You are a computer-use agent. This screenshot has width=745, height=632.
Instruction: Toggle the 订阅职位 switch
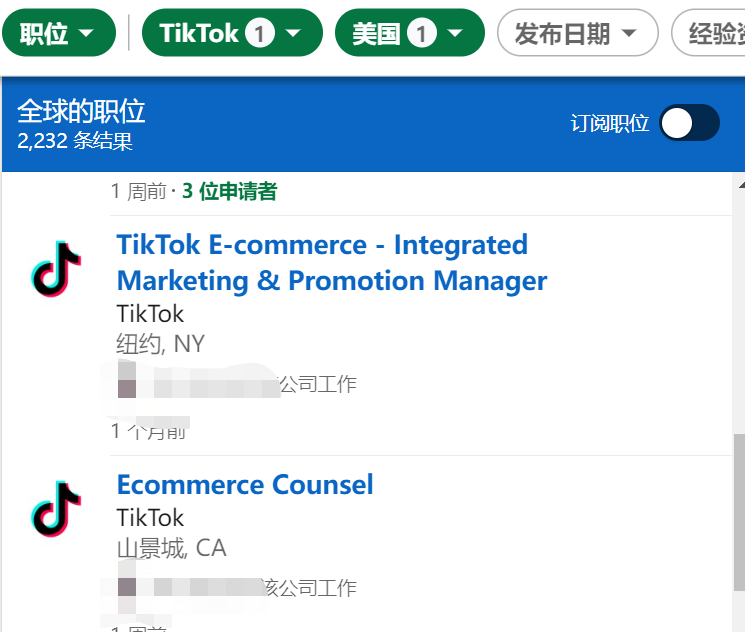tap(690, 123)
